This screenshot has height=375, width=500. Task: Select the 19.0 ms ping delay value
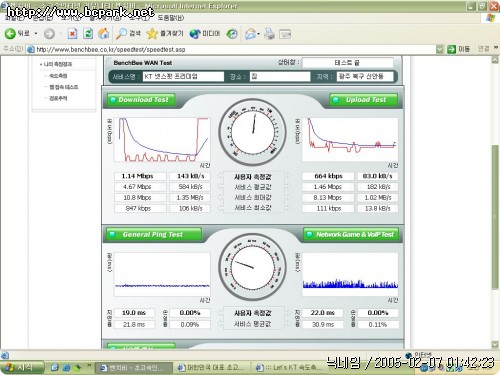[134, 313]
